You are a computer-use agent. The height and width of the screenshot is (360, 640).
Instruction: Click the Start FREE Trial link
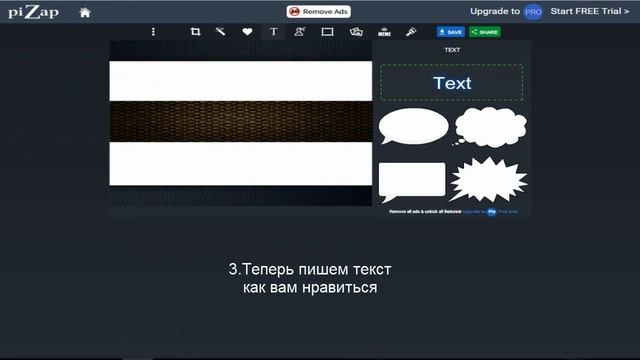pos(589,11)
